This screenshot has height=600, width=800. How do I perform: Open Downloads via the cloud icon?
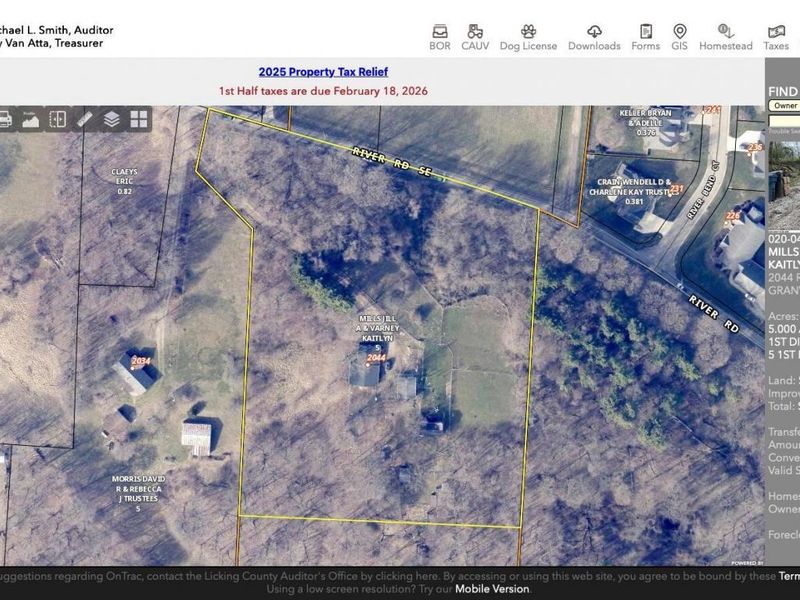592,33
